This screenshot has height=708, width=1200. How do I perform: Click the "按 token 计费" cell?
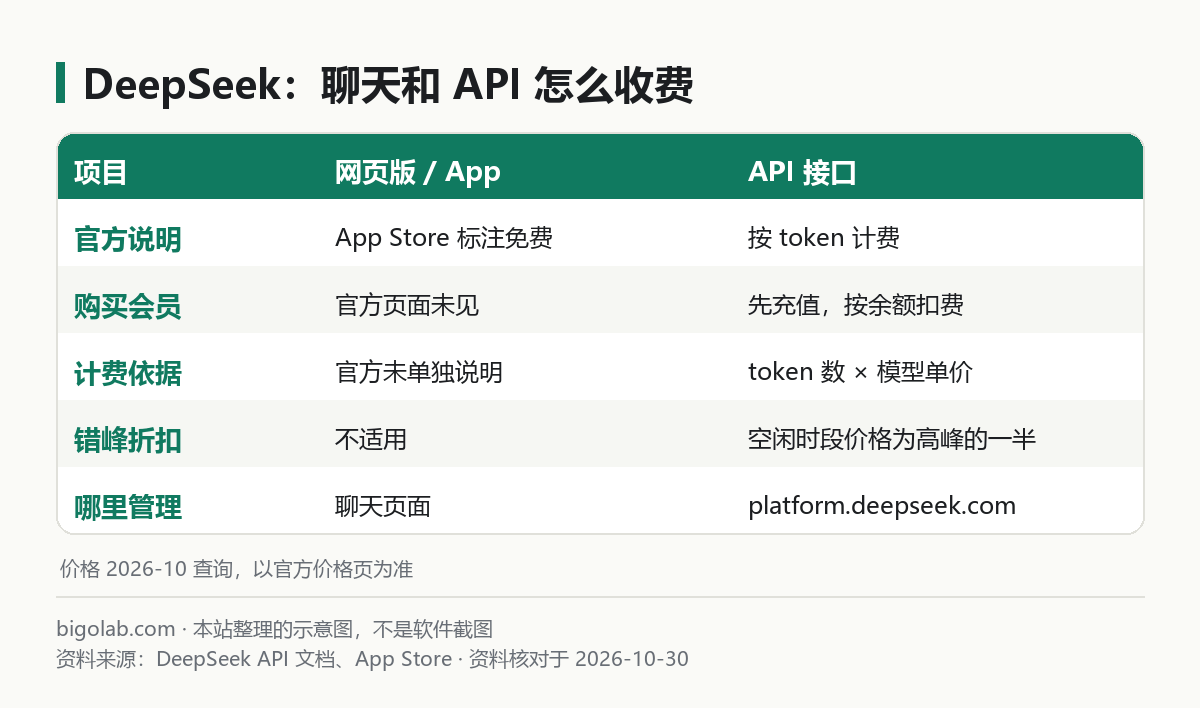click(824, 238)
